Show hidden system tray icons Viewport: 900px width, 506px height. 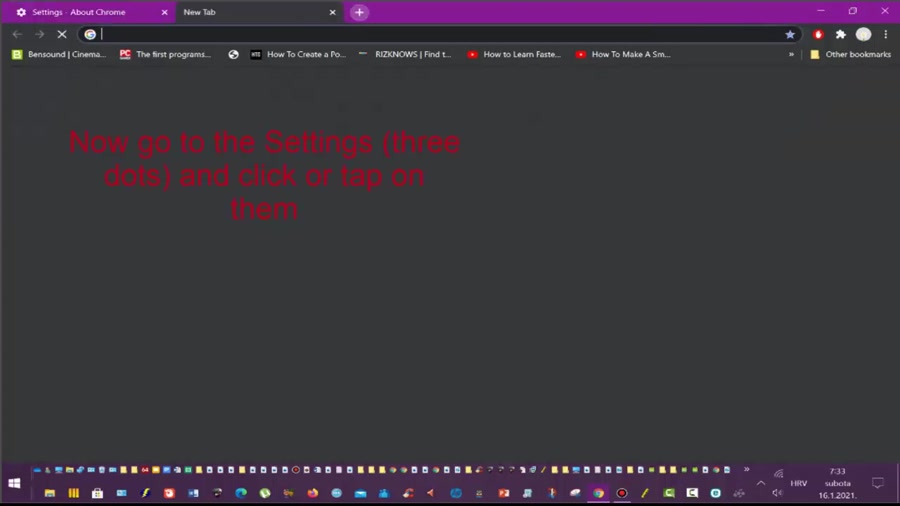761,483
